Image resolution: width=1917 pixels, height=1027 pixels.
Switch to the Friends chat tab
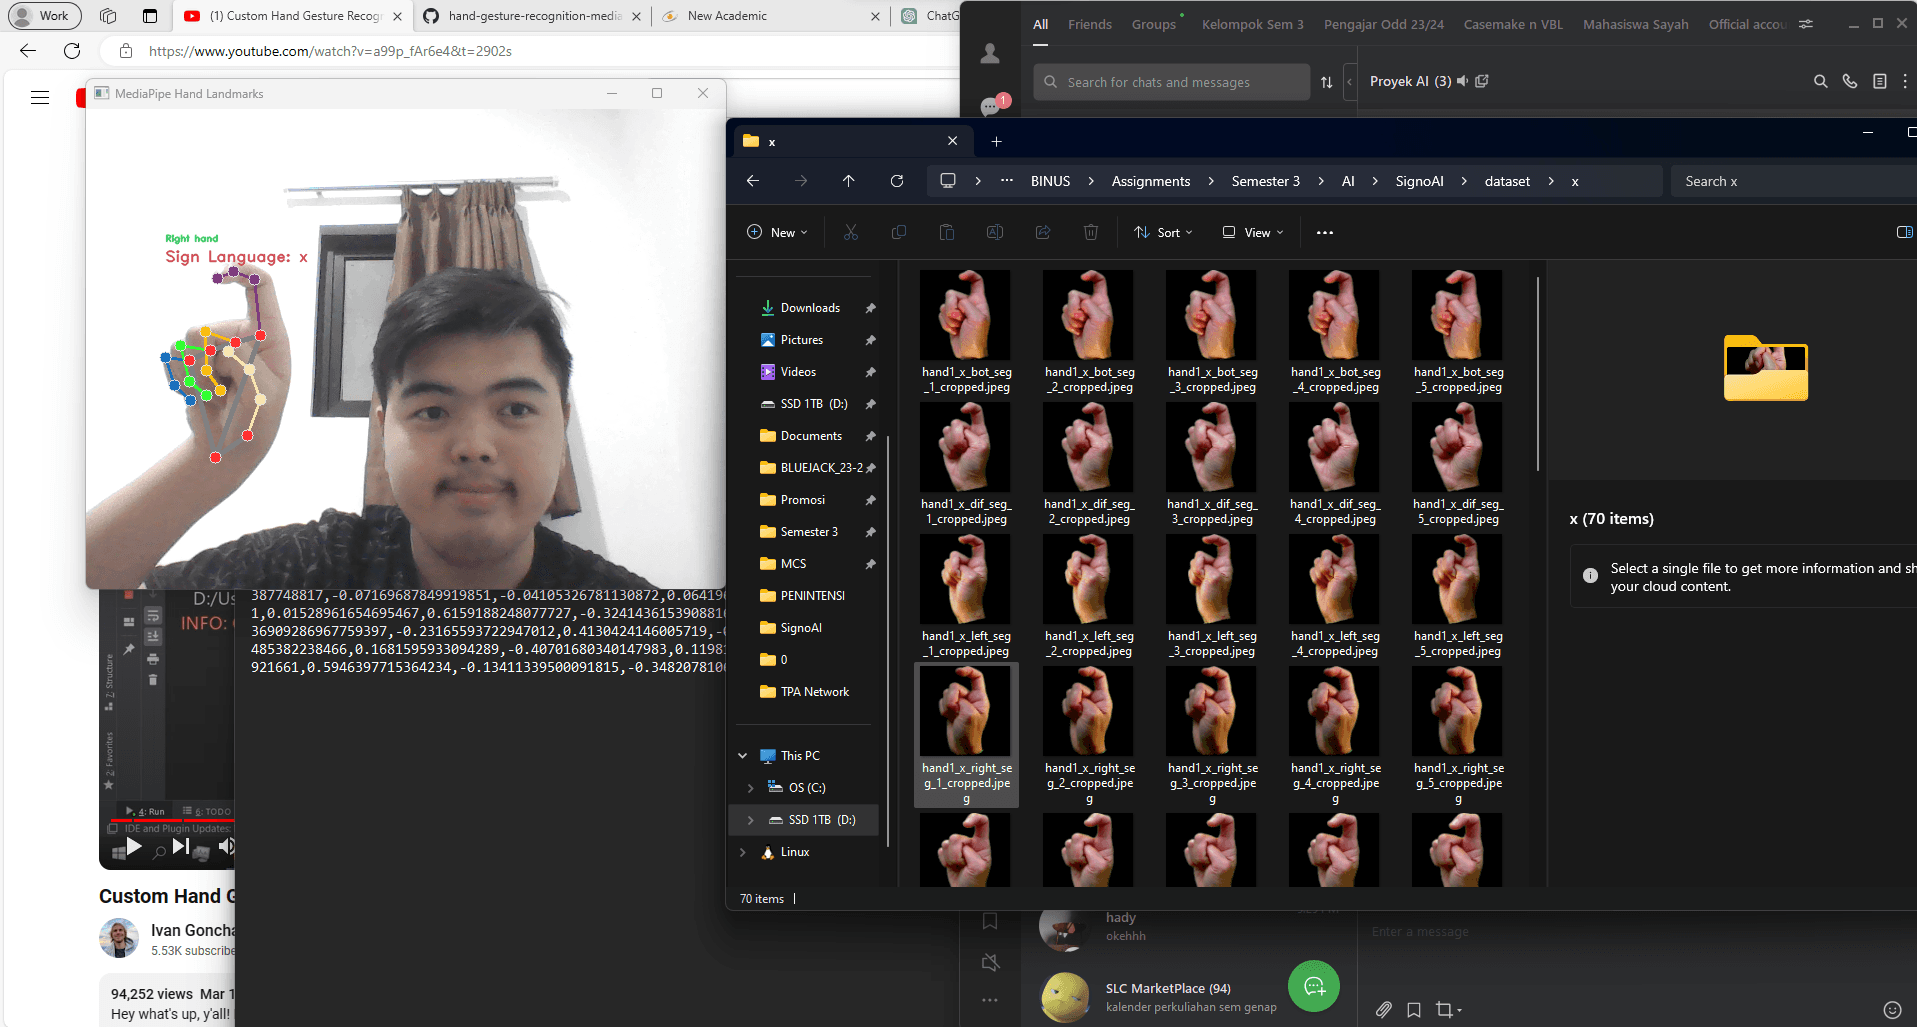coord(1089,24)
